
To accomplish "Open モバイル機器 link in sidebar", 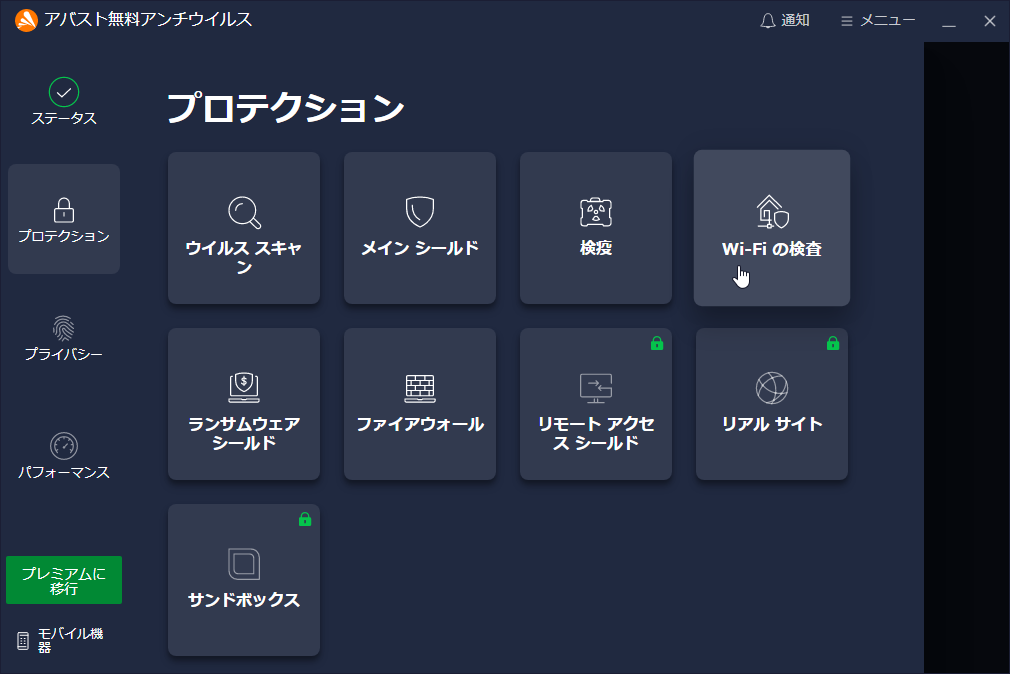I will pyautogui.click(x=60, y=640).
